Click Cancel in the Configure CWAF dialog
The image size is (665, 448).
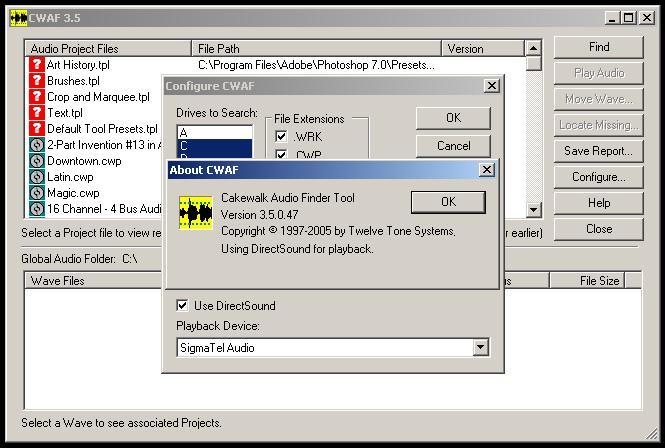click(453, 146)
